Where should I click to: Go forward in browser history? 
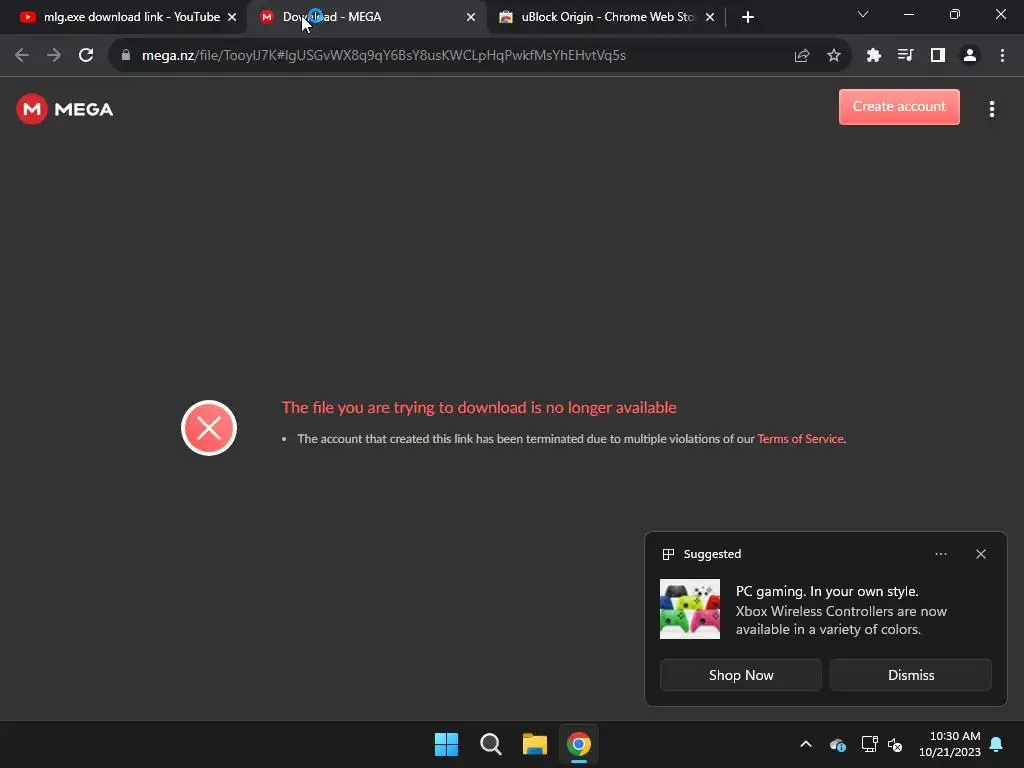coord(54,56)
